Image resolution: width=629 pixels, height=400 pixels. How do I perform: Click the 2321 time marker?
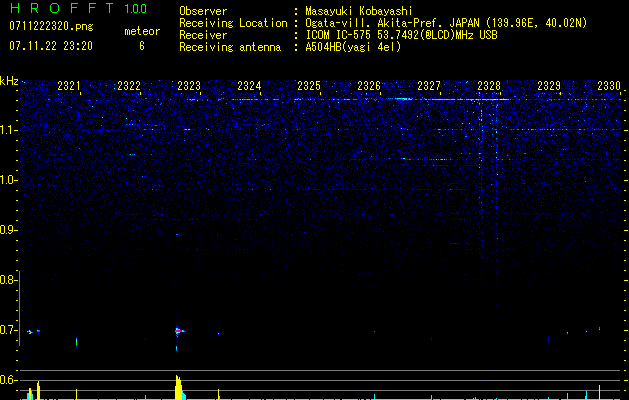pos(69,85)
